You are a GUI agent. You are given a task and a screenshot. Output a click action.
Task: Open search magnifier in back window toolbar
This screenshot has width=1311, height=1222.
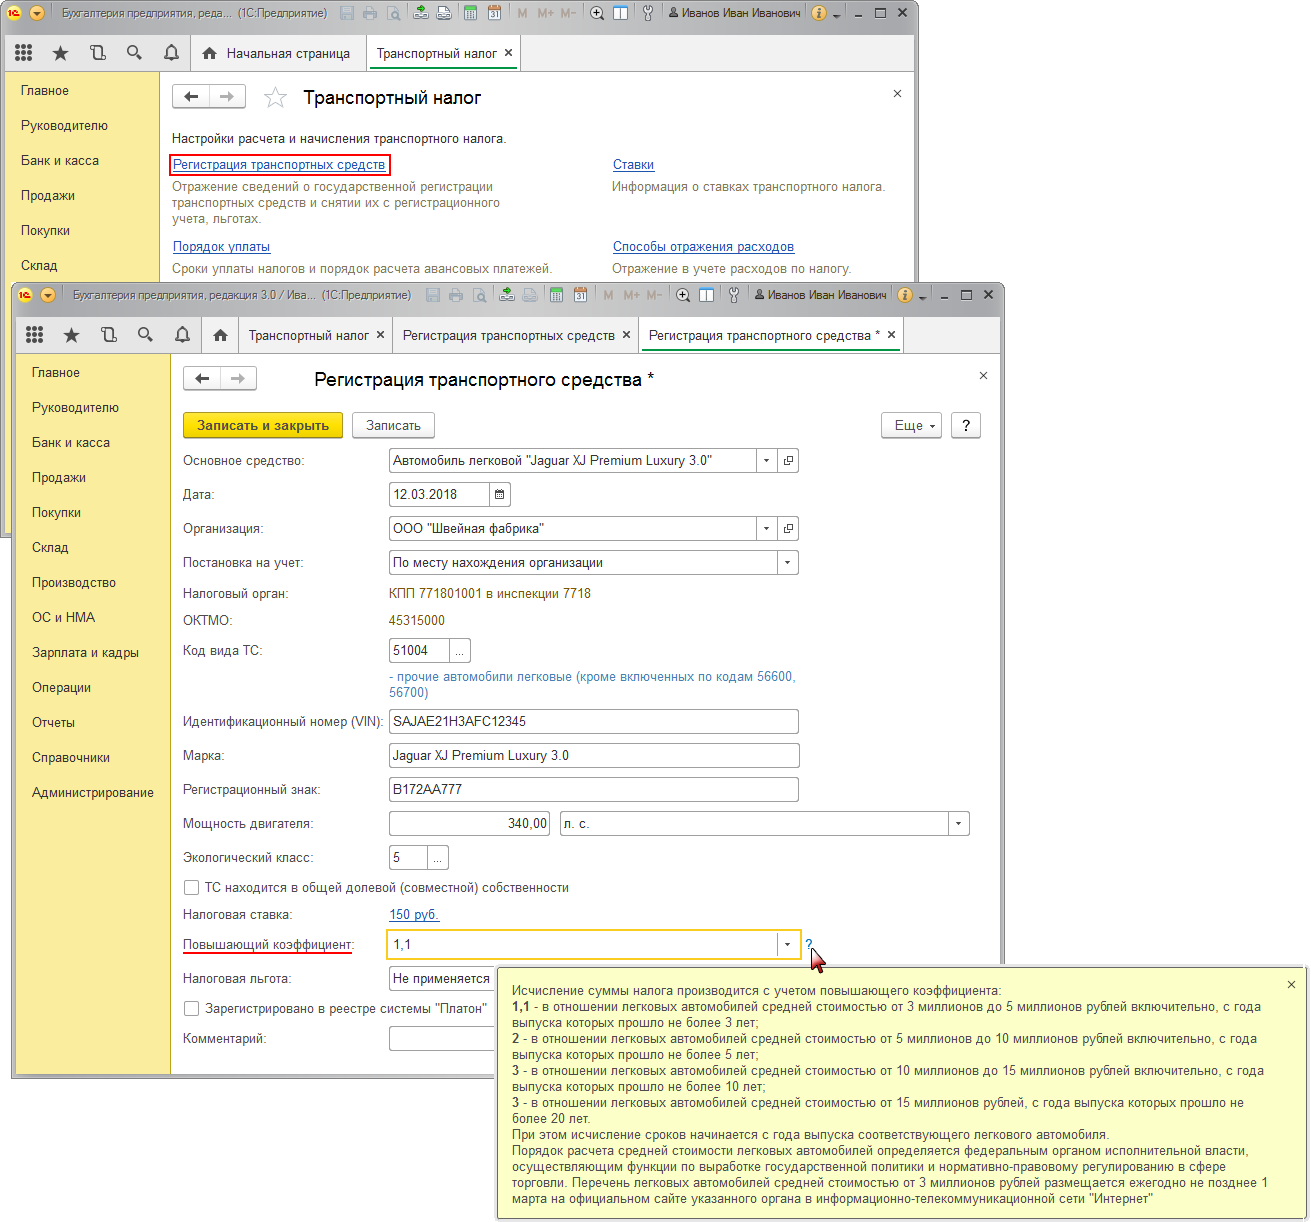point(134,53)
